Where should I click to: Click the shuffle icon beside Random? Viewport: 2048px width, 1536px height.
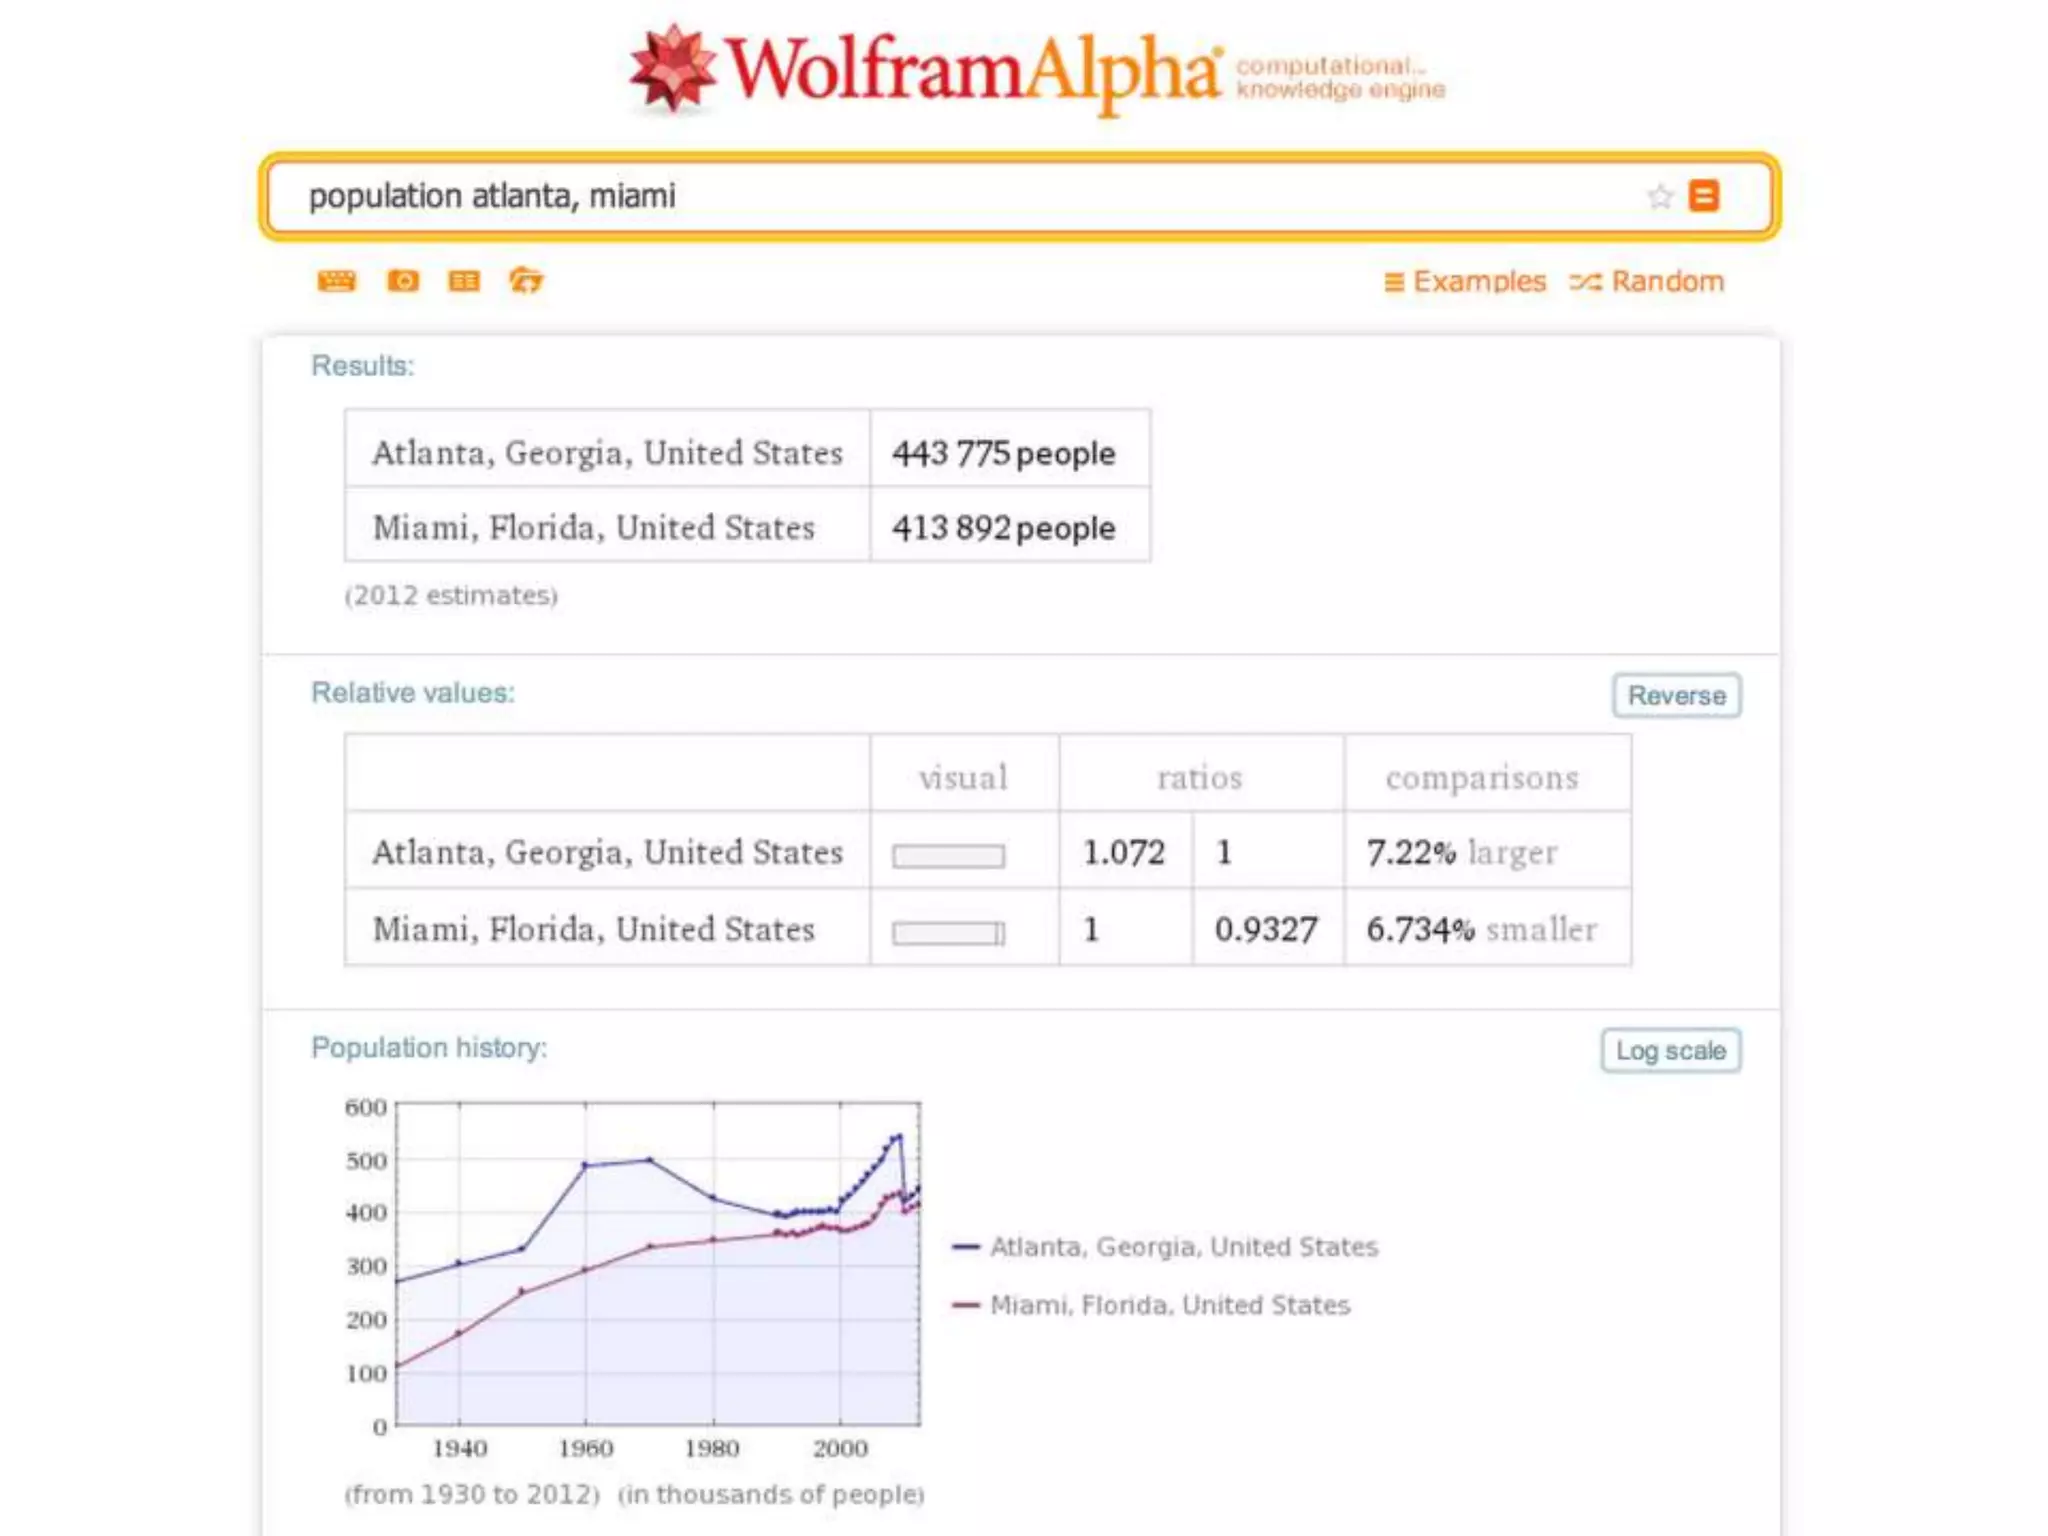[x=1585, y=282]
